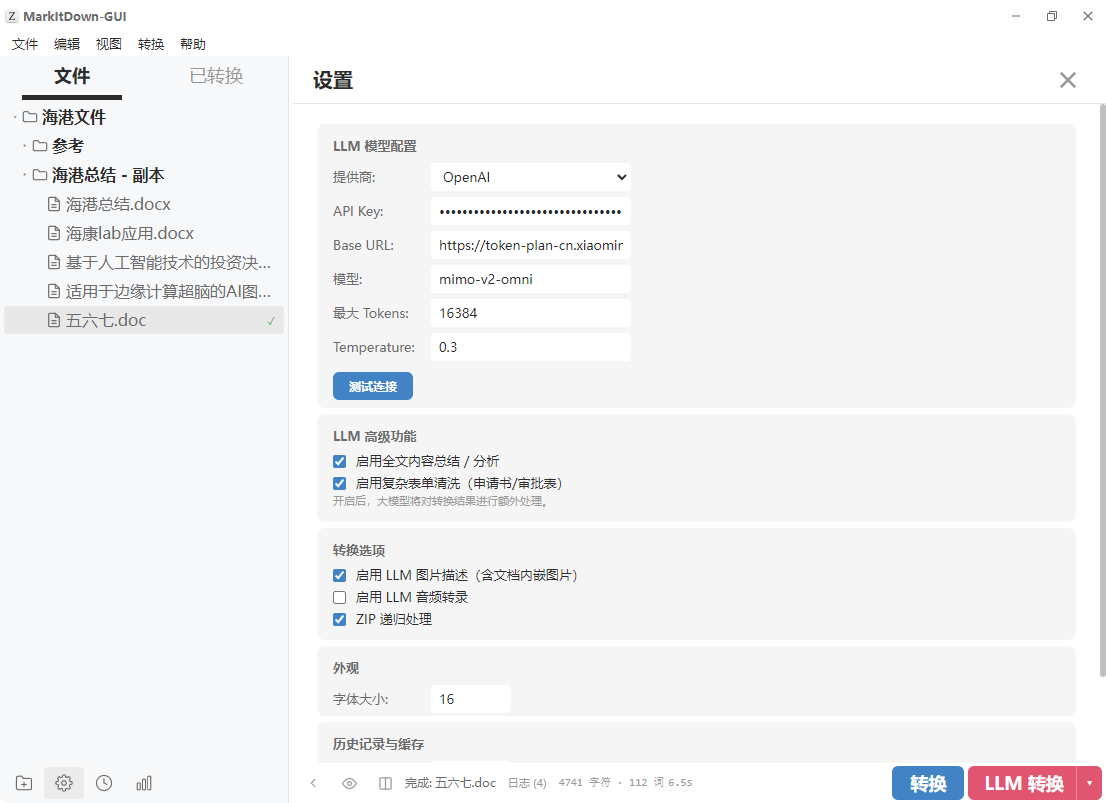
Task: Open the 视图 menu
Action: [109, 44]
